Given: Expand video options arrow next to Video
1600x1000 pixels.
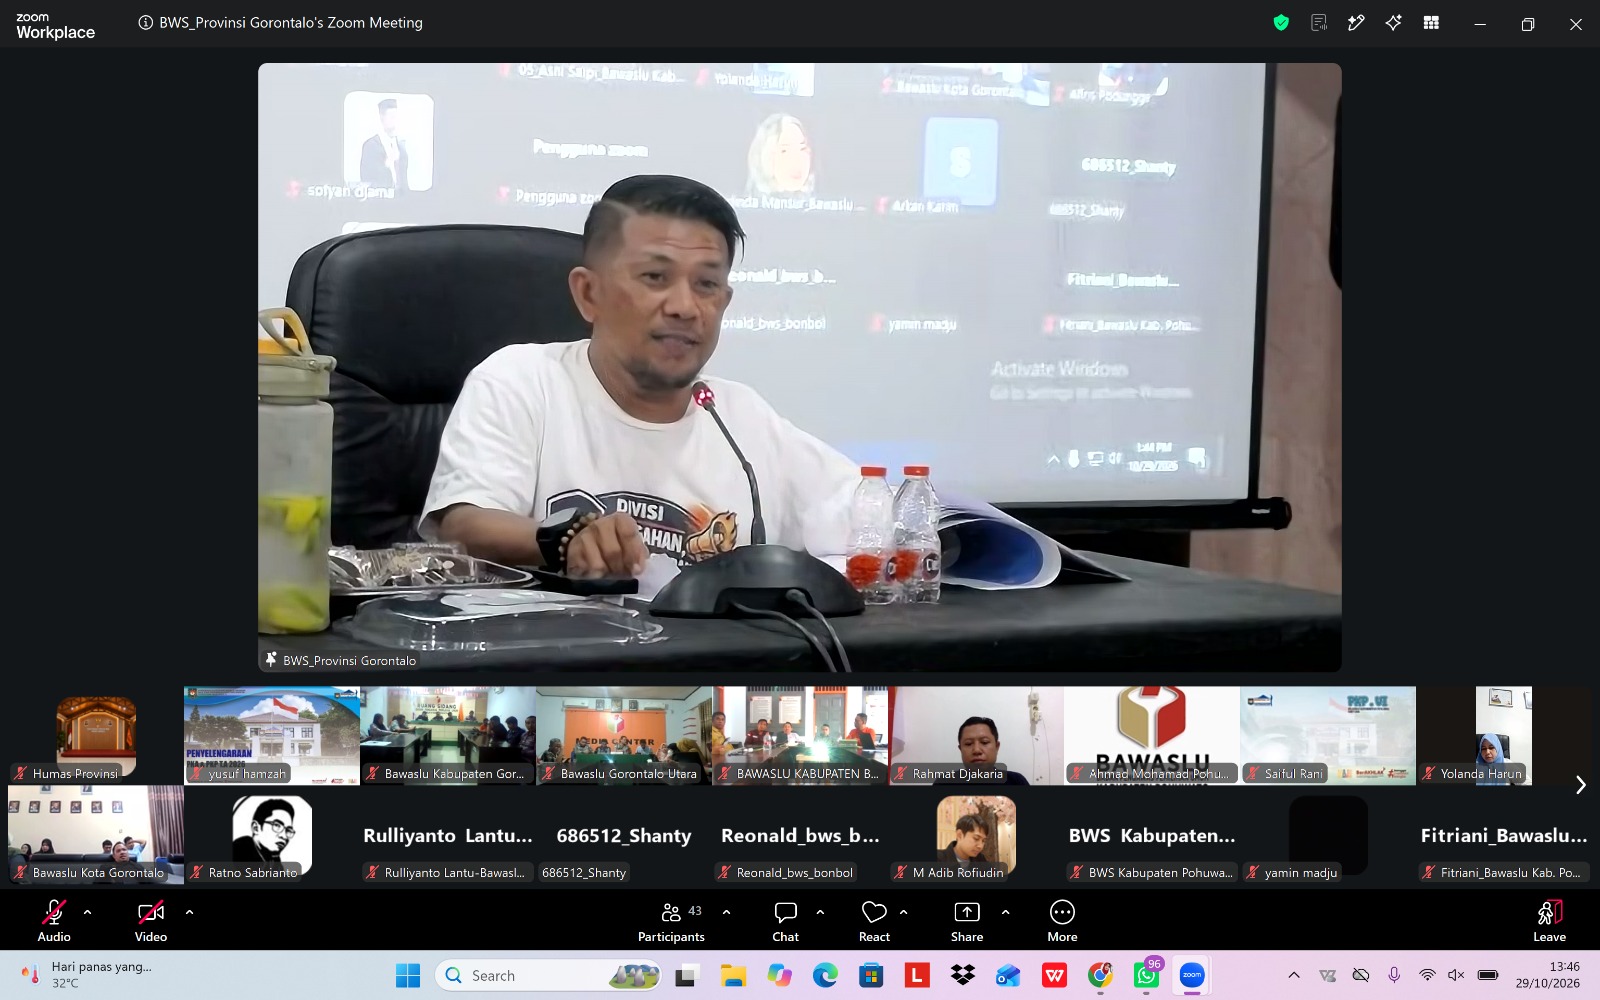Looking at the screenshot, I should coord(189,912).
